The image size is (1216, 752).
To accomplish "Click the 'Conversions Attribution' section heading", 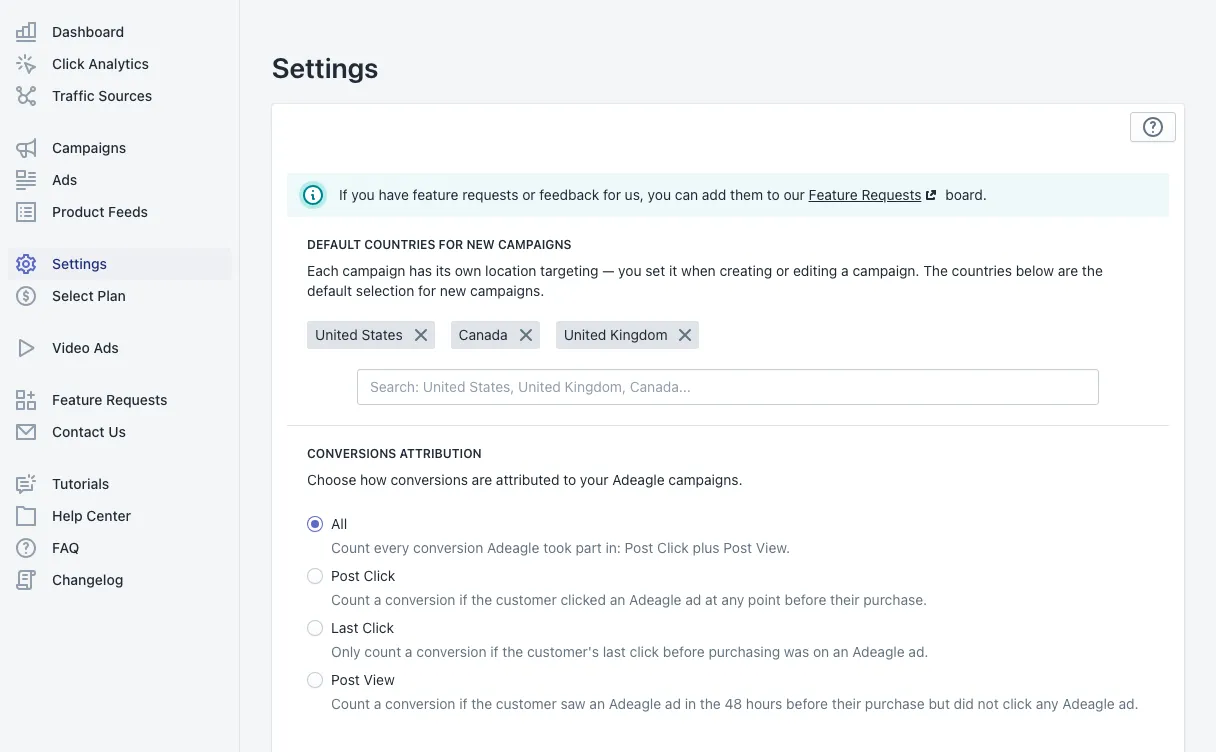I will (394, 454).
